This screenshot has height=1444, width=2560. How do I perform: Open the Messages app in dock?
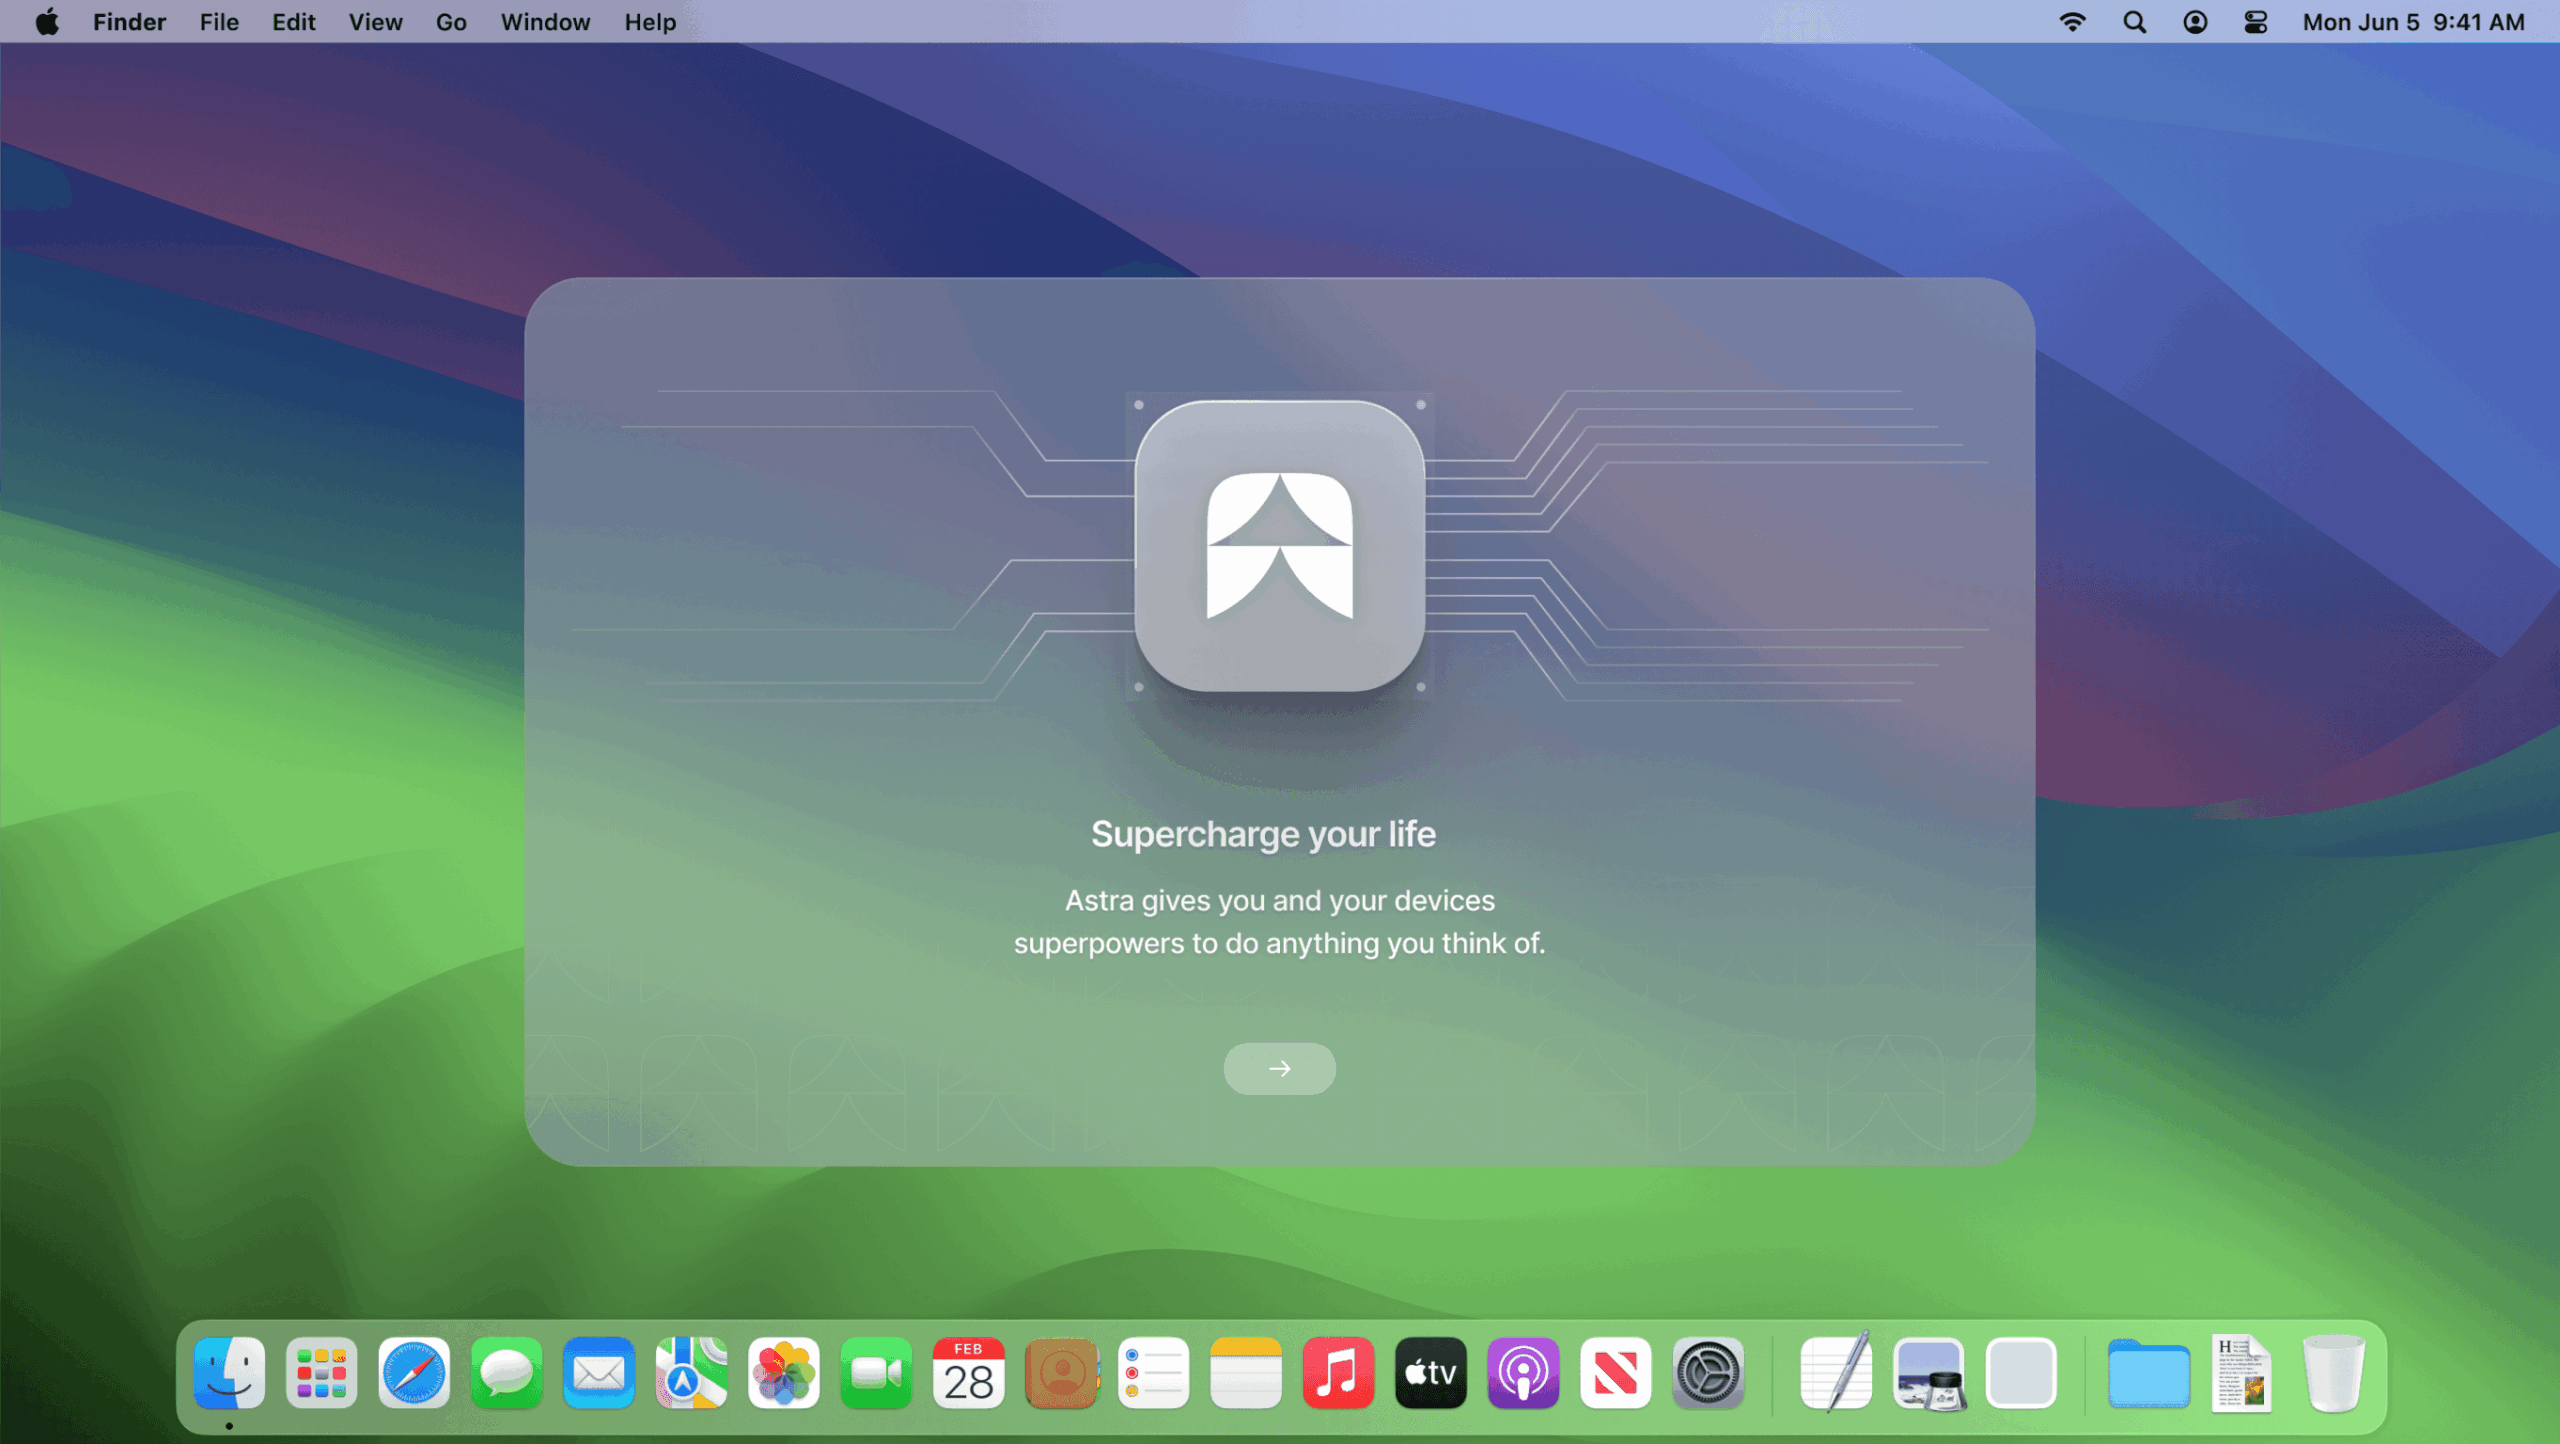tap(506, 1373)
